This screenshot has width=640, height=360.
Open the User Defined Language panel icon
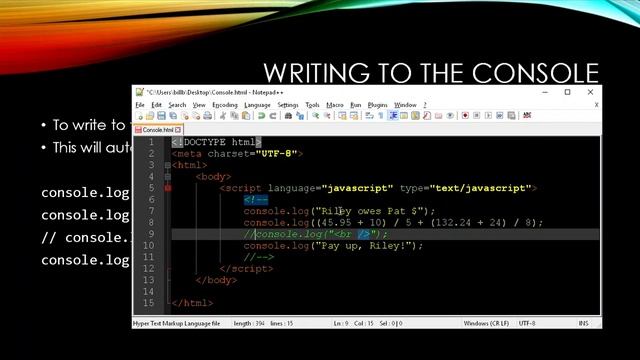click(x=404, y=116)
